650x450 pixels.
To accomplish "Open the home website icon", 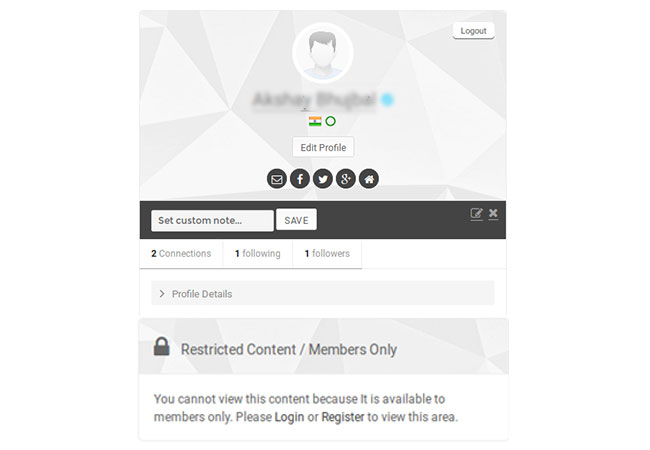I will coord(369,179).
